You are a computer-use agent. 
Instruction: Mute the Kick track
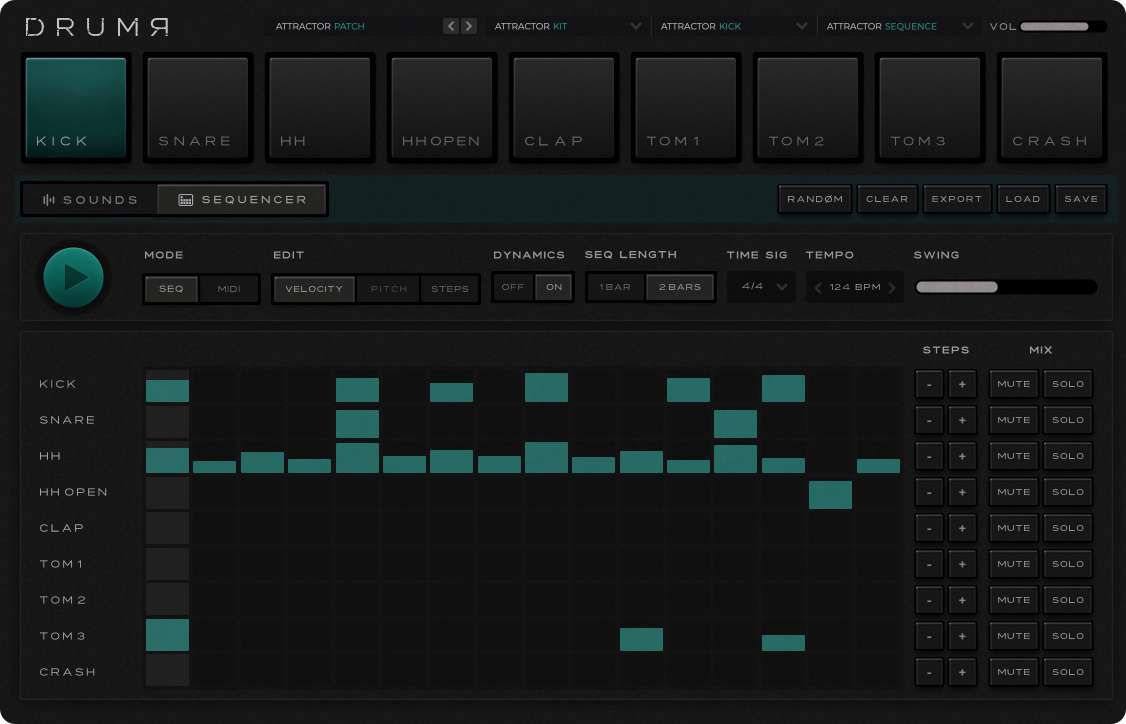pyautogui.click(x=1014, y=384)
